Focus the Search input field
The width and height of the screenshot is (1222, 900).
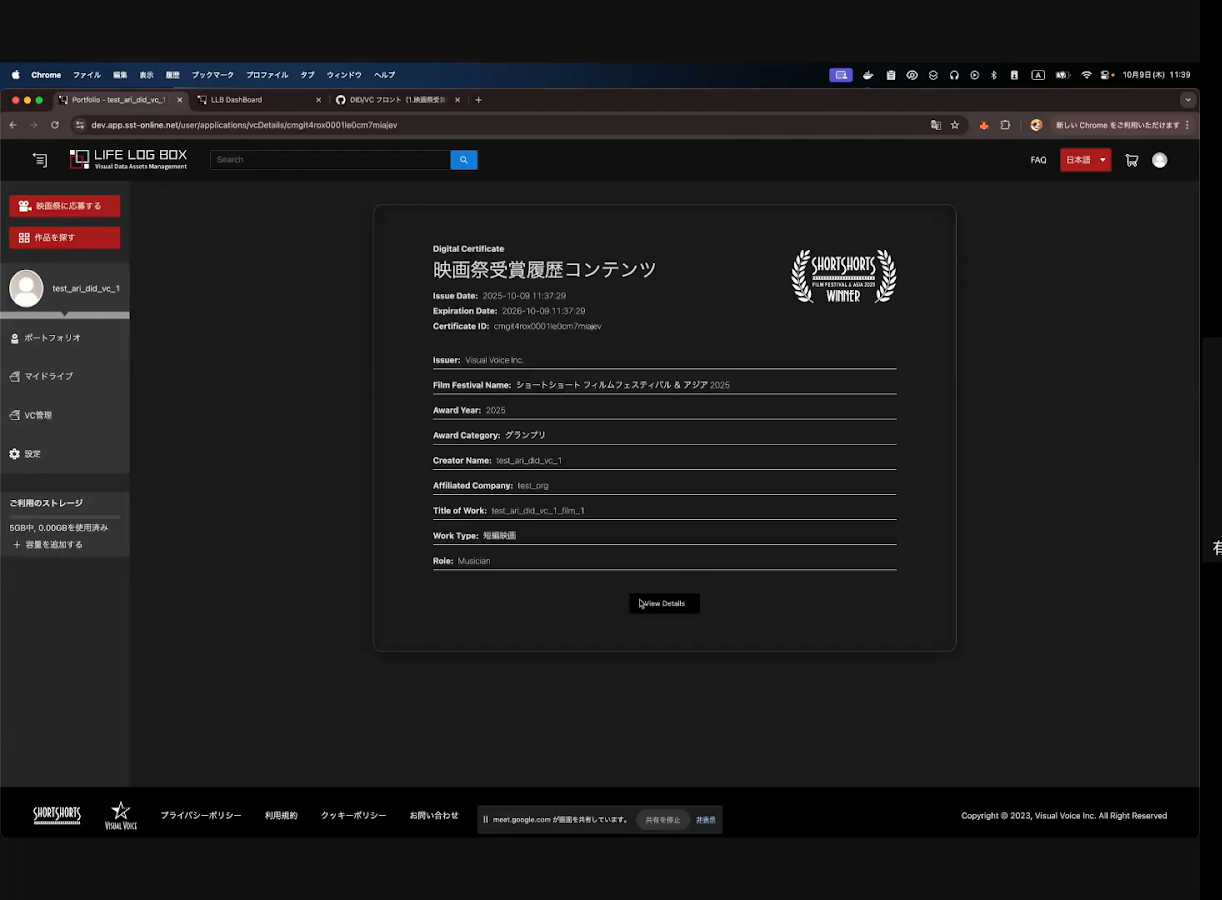(x=330, y=160)
